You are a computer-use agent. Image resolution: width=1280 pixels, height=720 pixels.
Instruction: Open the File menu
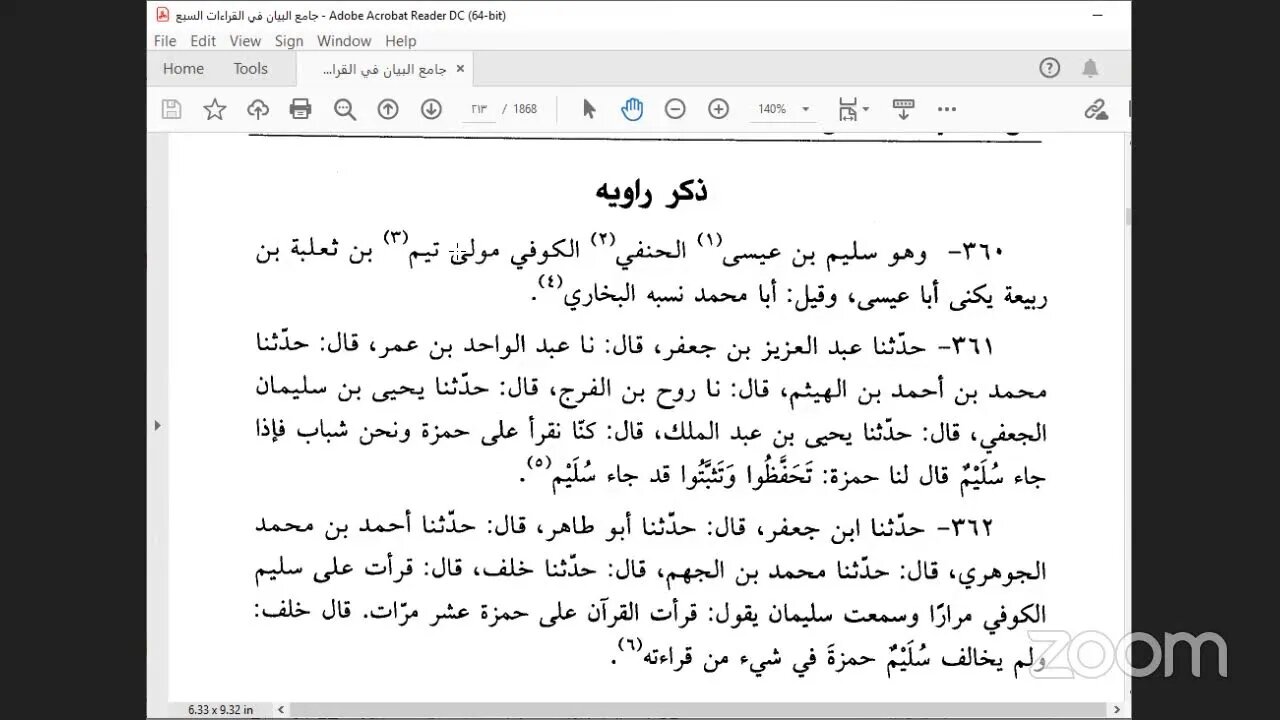165,41
